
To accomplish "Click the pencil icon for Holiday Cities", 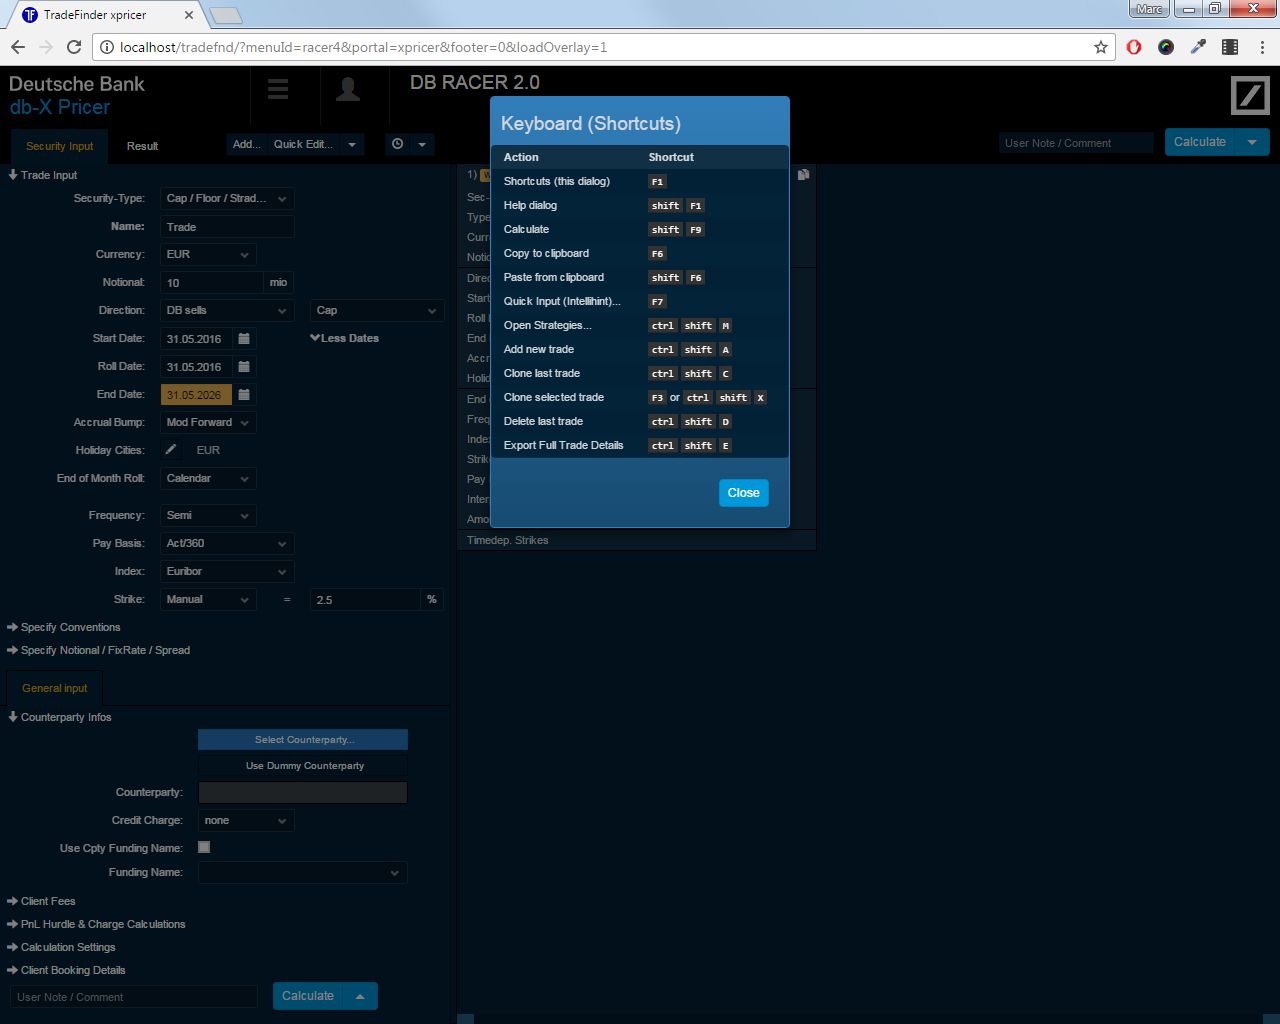I will (x=171, y=450).
